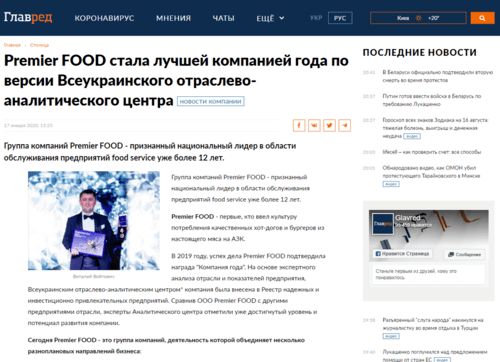Click the orange search magnifier button

[x=482, y=18]
